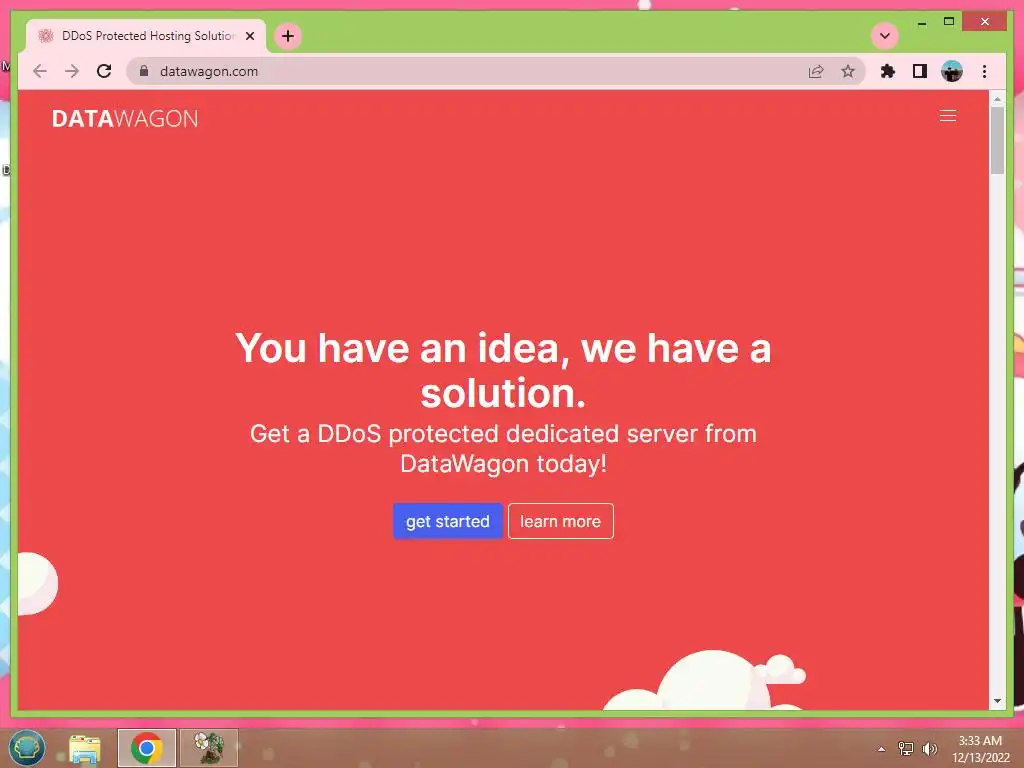
Task: Open the Chrome profile avatar
Action: click(952, 71)
